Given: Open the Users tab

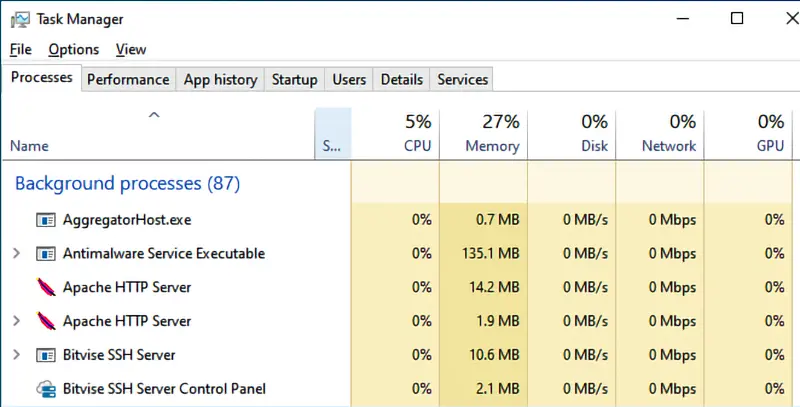Looking at the screenshot, I should 349,80.
